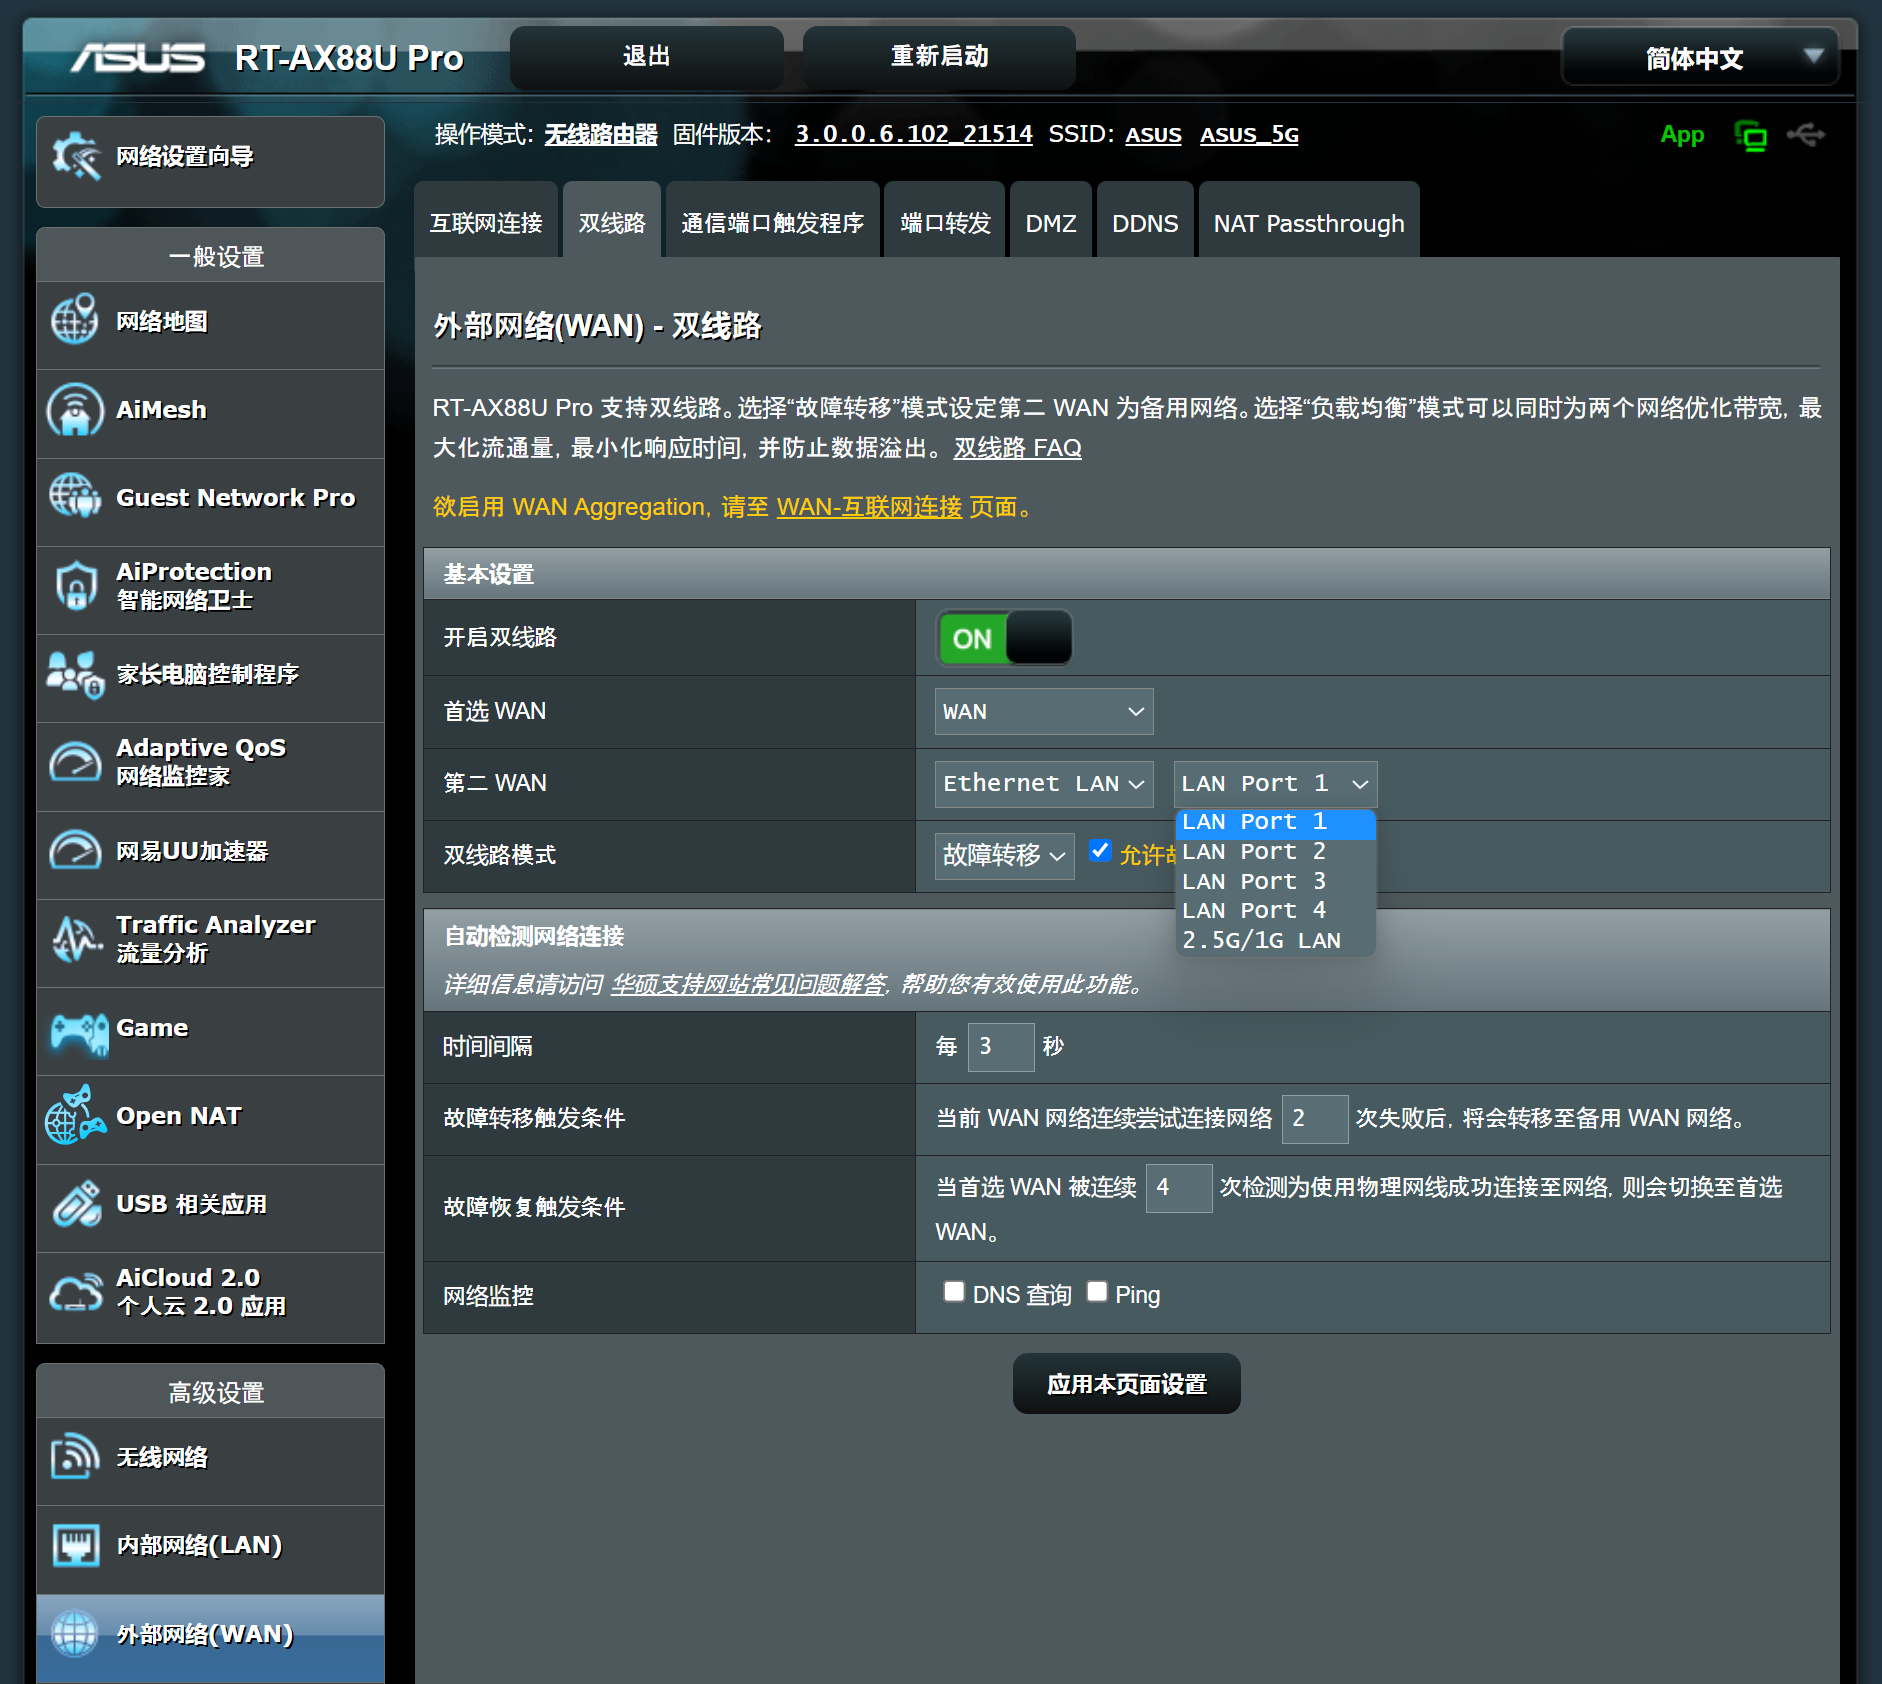
Task: Switch to the 双线路 tab
Action: tap(612, 222)
